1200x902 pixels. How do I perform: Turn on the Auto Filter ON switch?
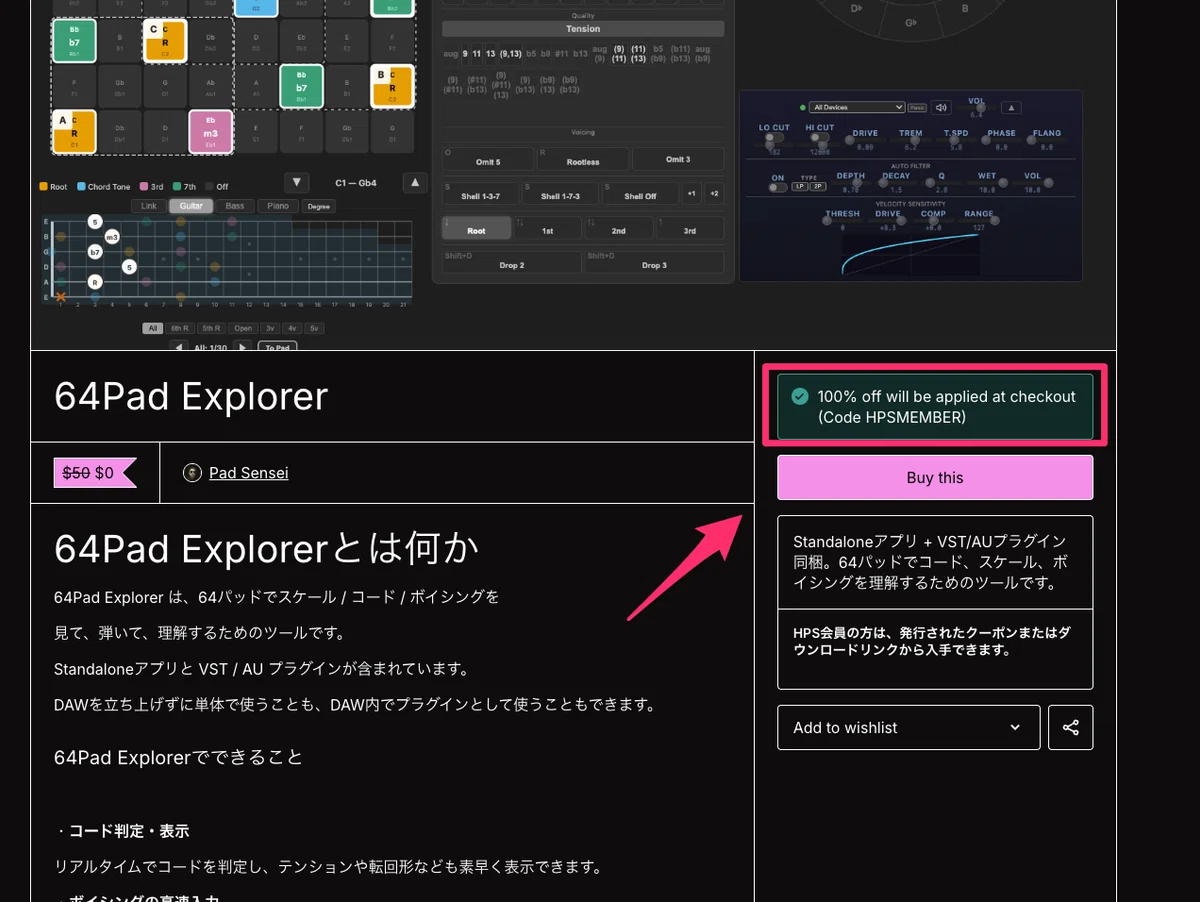point(777,187)
